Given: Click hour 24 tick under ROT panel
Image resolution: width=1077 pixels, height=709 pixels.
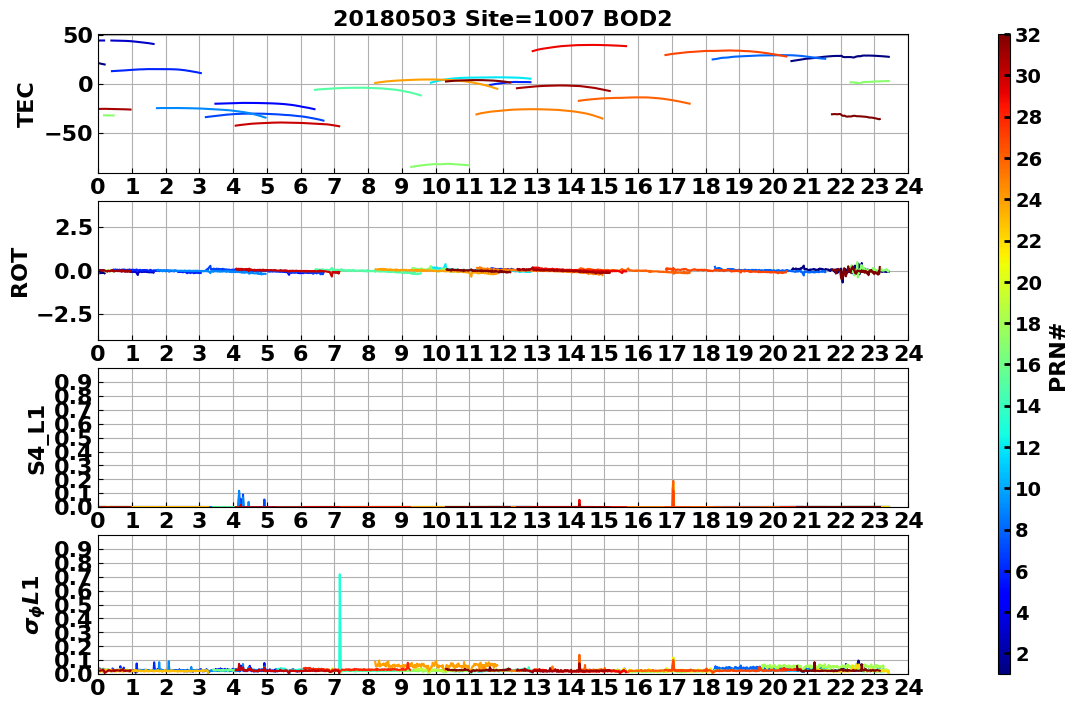Looking at the screenshot, I should [x=908, y=353].
